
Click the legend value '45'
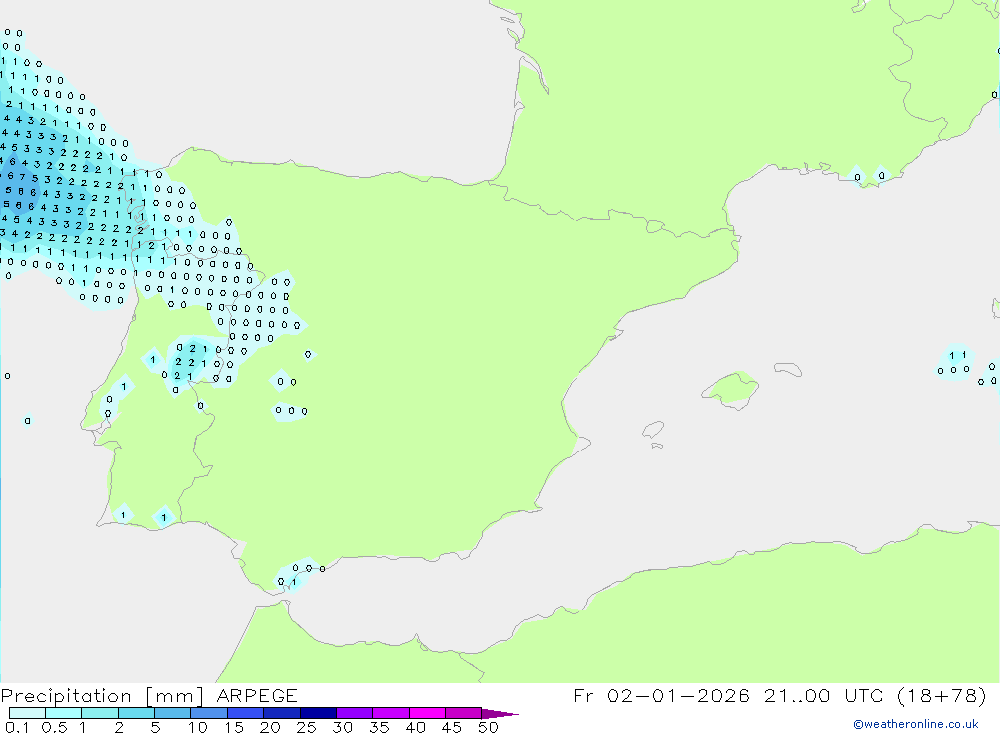click(x=452, y=727)
